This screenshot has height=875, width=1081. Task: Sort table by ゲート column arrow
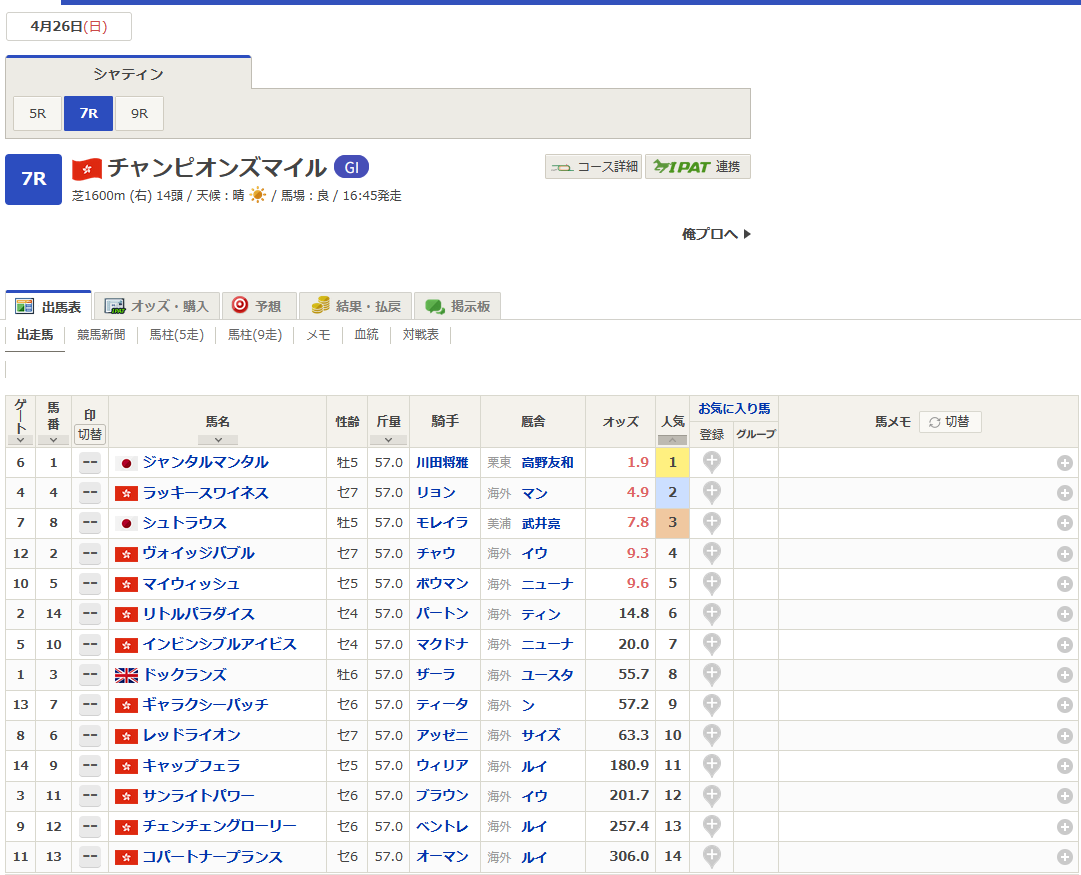pyautogui.click(x=21, y=440)
